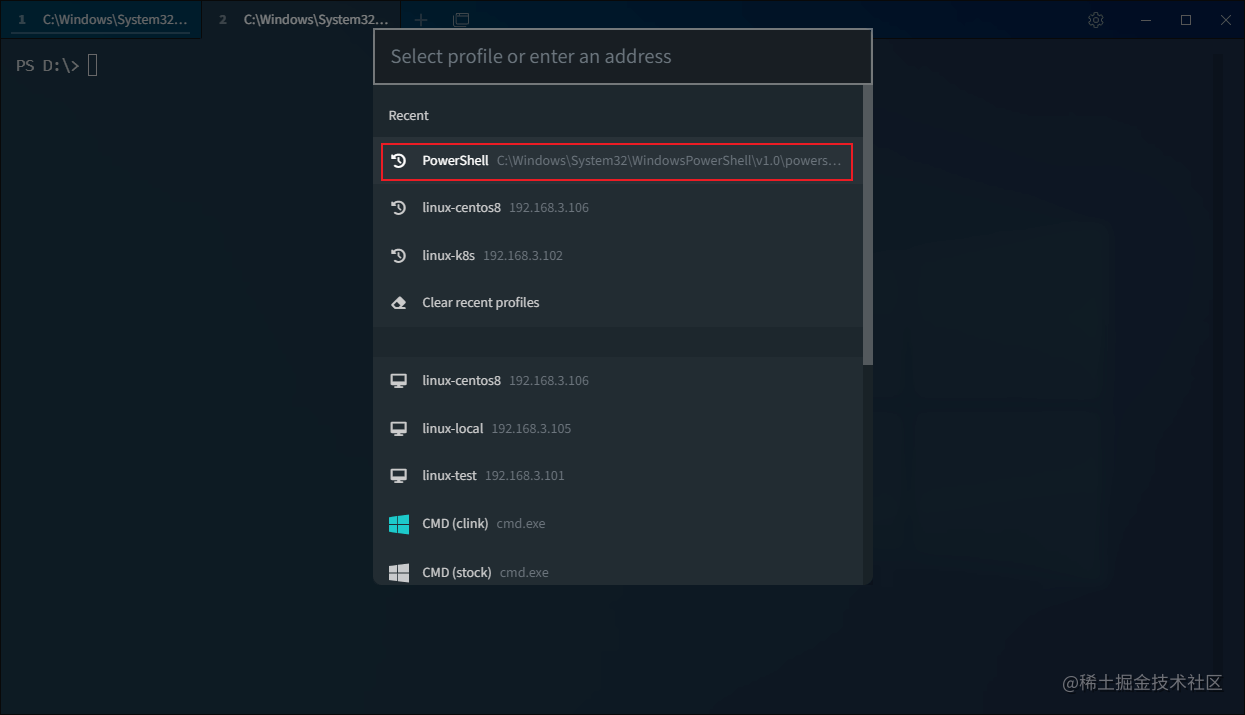1245x715 pixels.
Task: Click address 192.168.3.105 text
Action: [531, 429]
